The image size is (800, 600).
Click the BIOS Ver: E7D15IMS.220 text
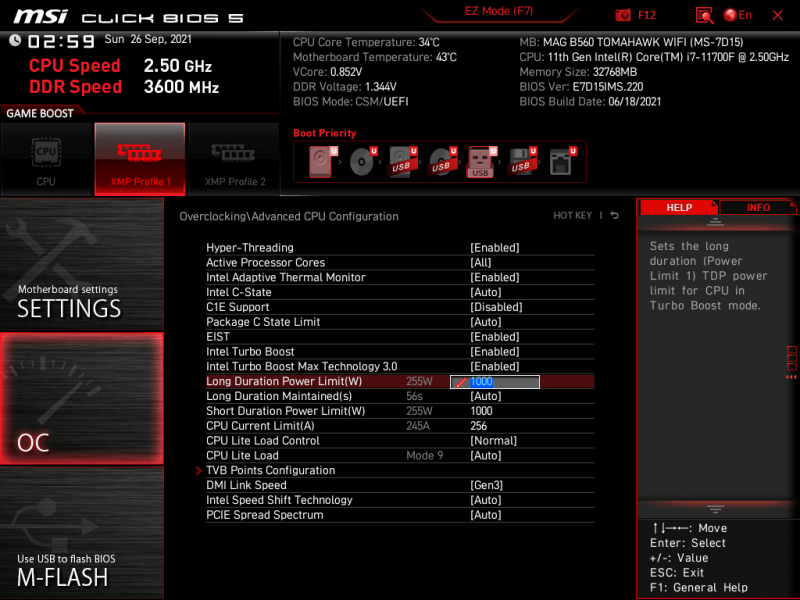(x=581, y=87)
